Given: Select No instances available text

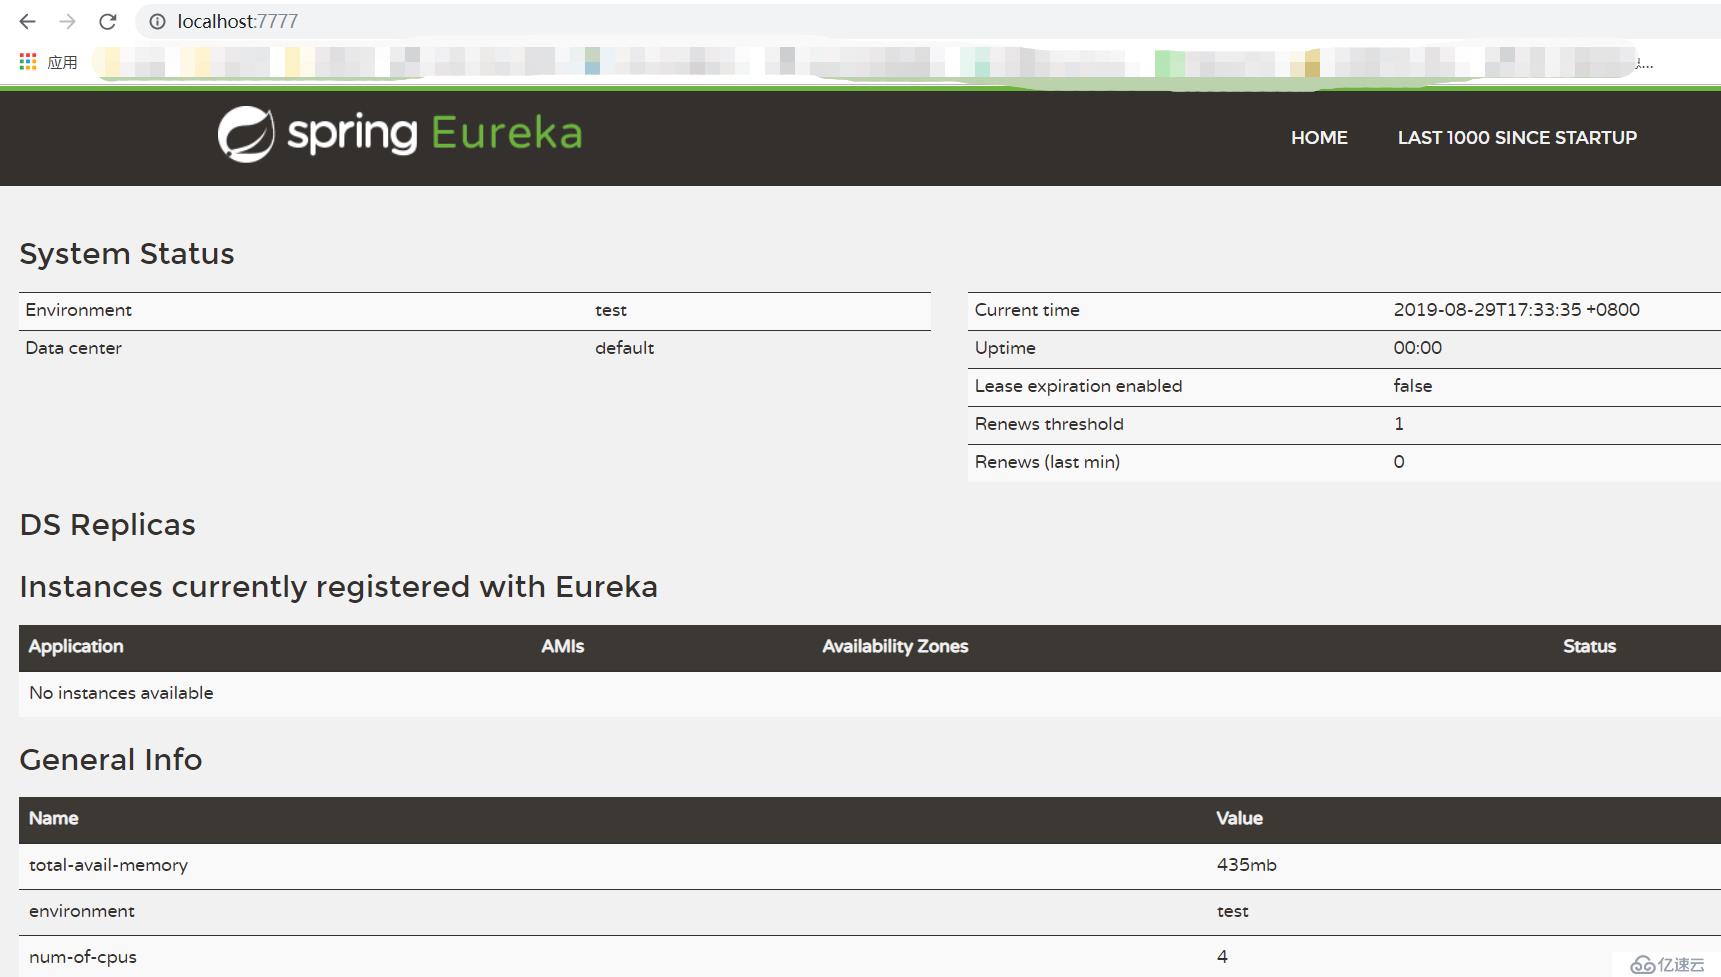Looking at the screenshot, I should [x=121, y=693].
